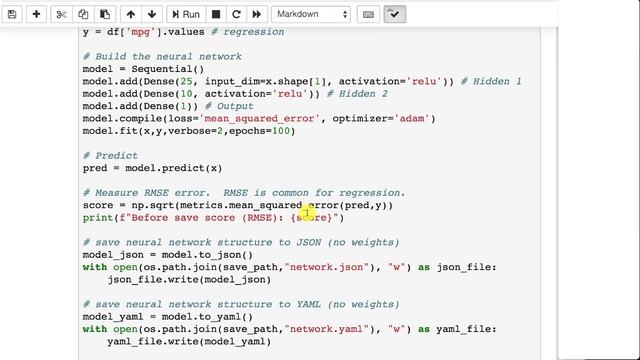
Task: Click the comment about saving structure to YAML
Action: pos(241,304)
